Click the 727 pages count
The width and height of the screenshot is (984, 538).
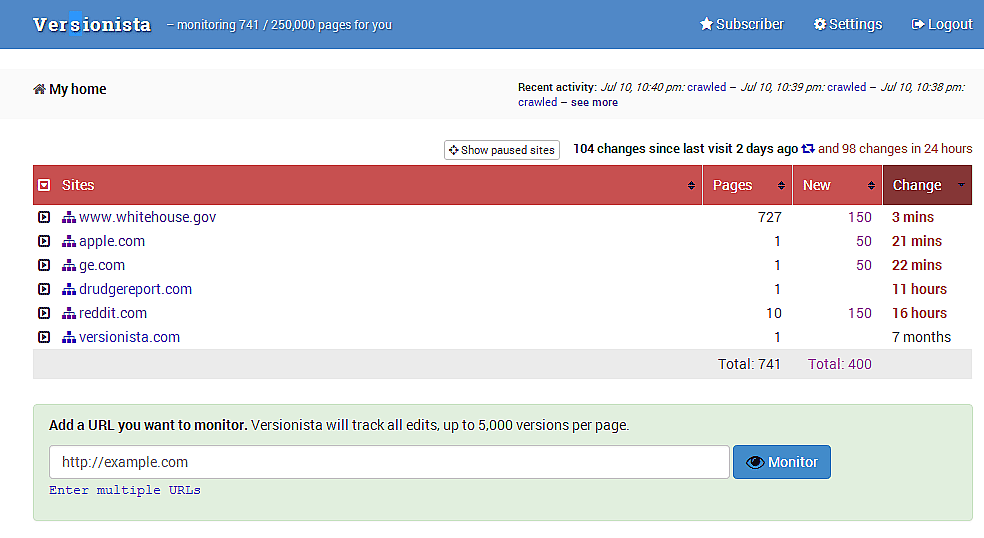click(769, 217)
